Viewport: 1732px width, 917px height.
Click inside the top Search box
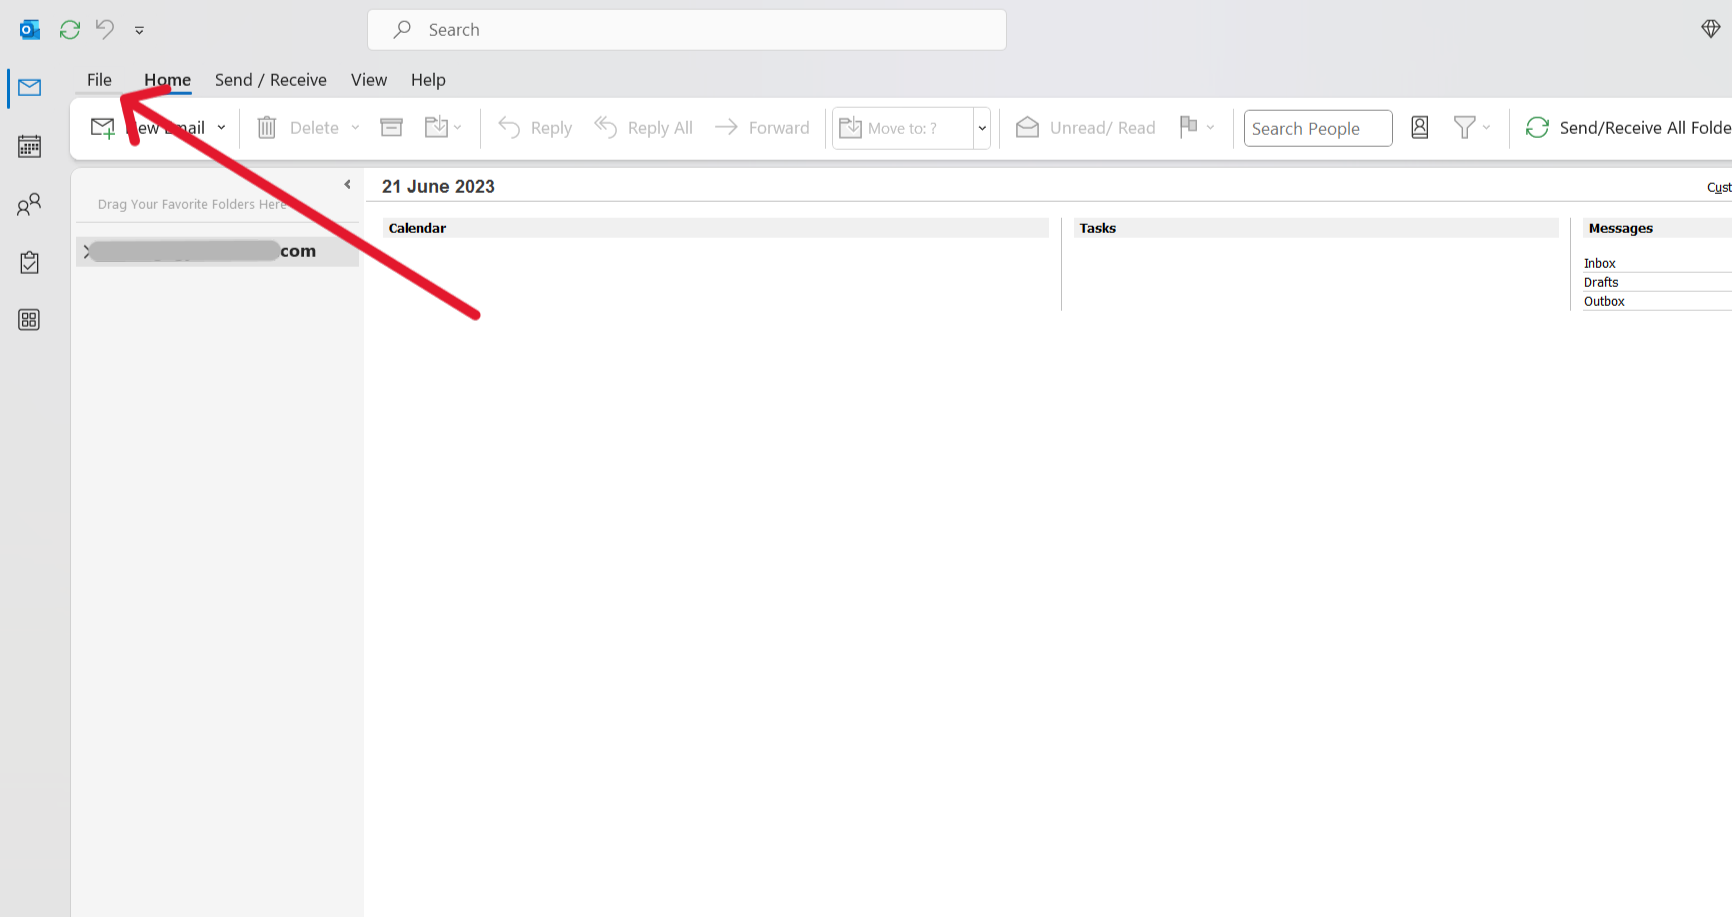pyautogui.click(x=686, y=30)
